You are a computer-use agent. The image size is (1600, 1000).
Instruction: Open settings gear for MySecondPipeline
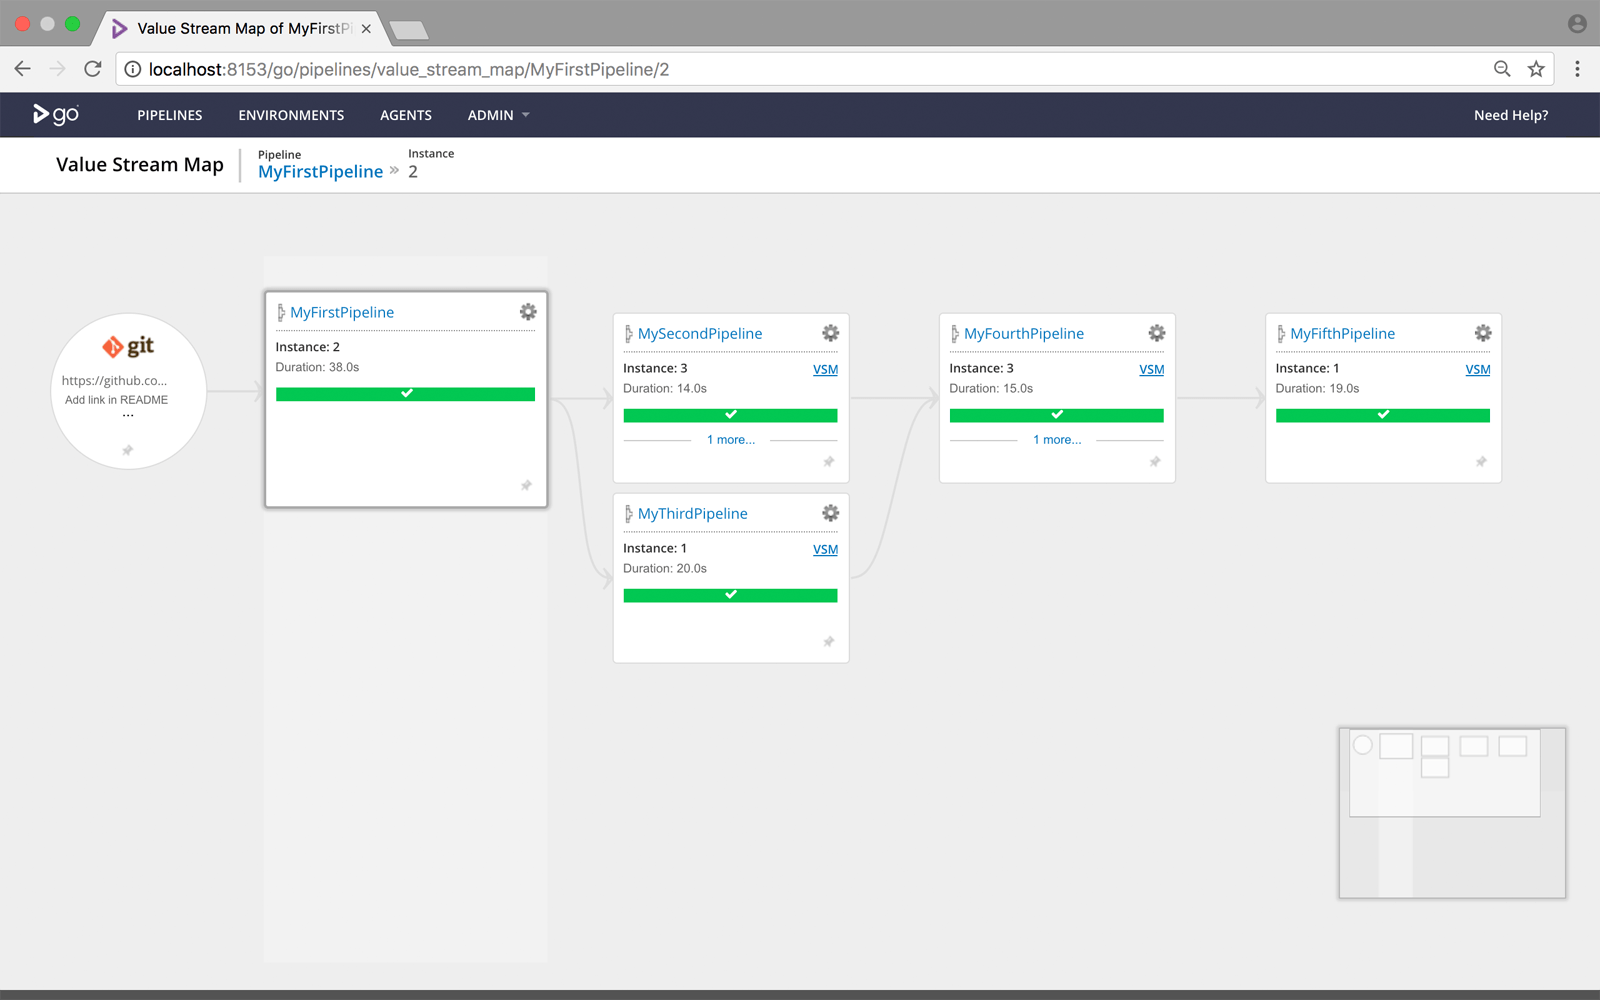click(x=830, y=333)
